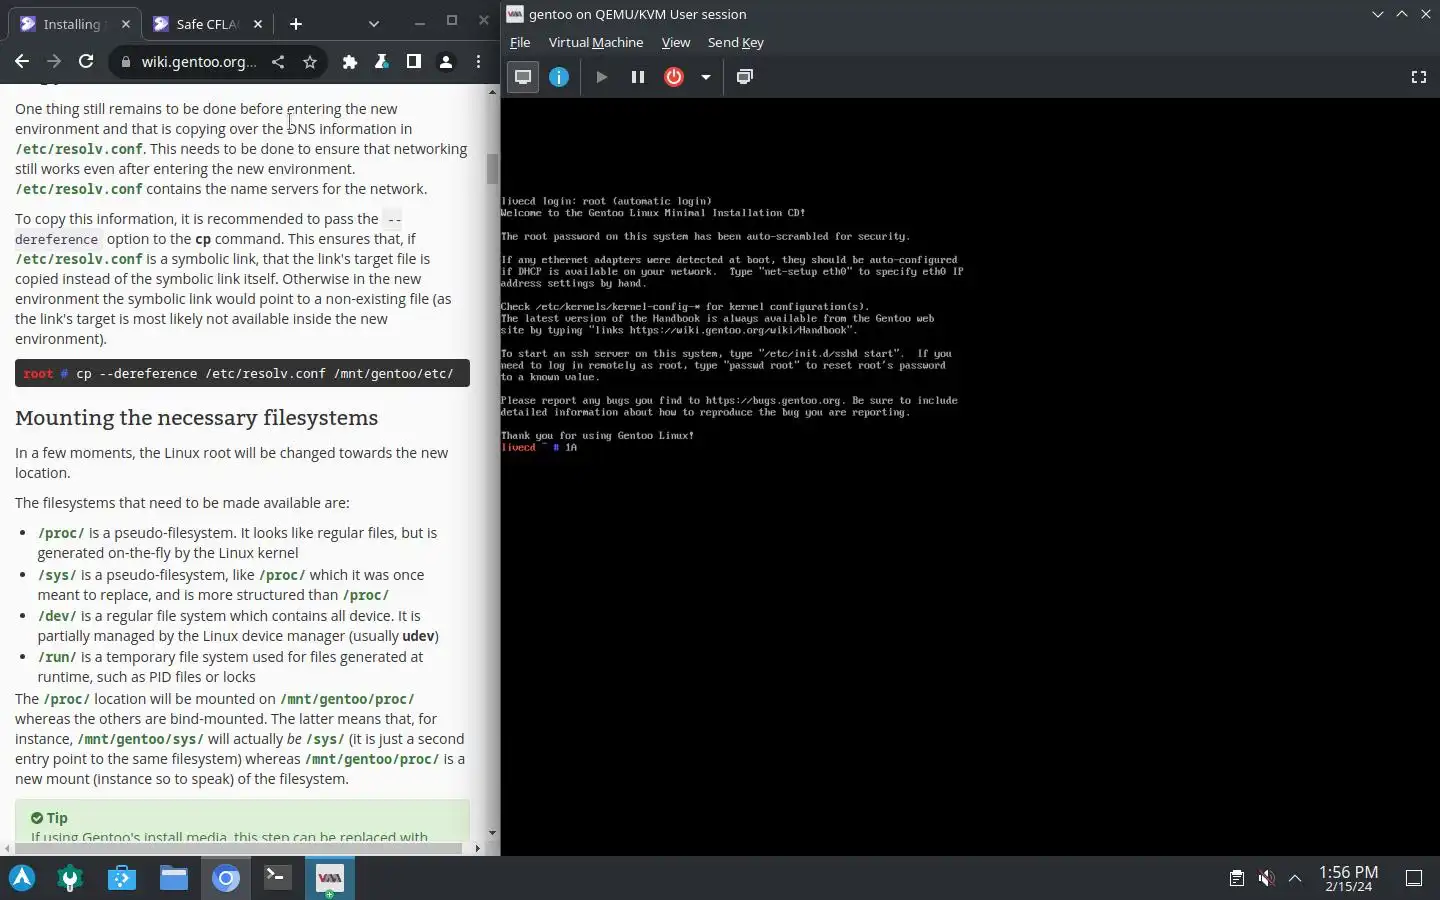Click inside the gentoo VM console

pyautogui.click(x=970, y=476)
